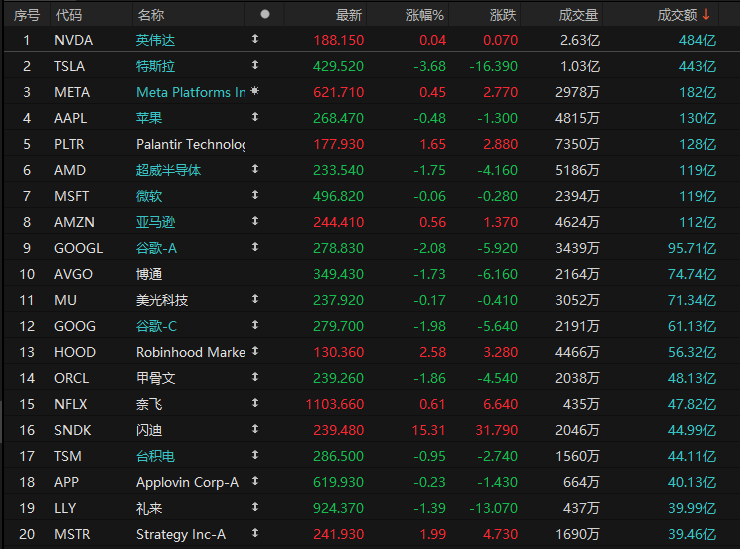Click the LLY price 924.370
The height and width of the screenshot is (549, 740).
(x=338, y=508)
